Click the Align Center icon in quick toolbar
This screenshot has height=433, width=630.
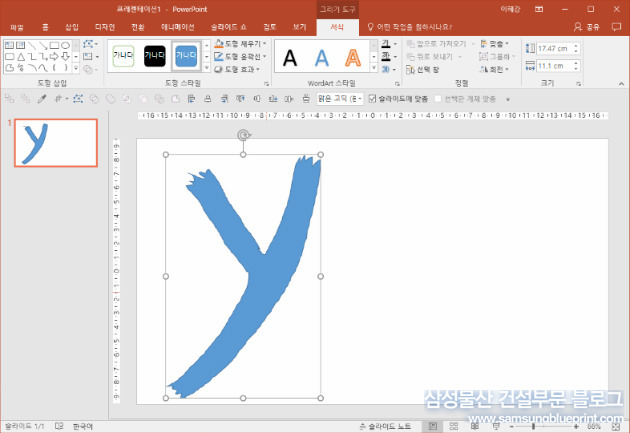[208, 99]
